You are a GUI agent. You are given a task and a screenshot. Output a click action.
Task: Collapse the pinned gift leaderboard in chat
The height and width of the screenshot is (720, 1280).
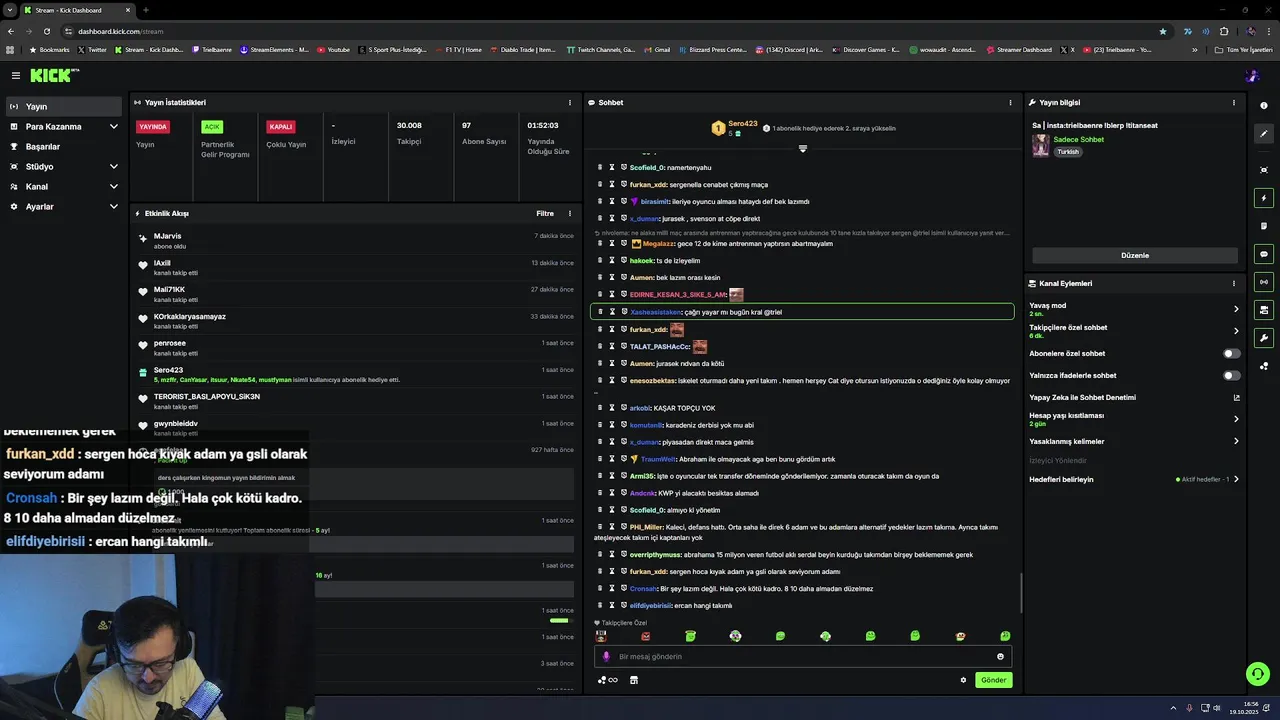click(802, 148)
